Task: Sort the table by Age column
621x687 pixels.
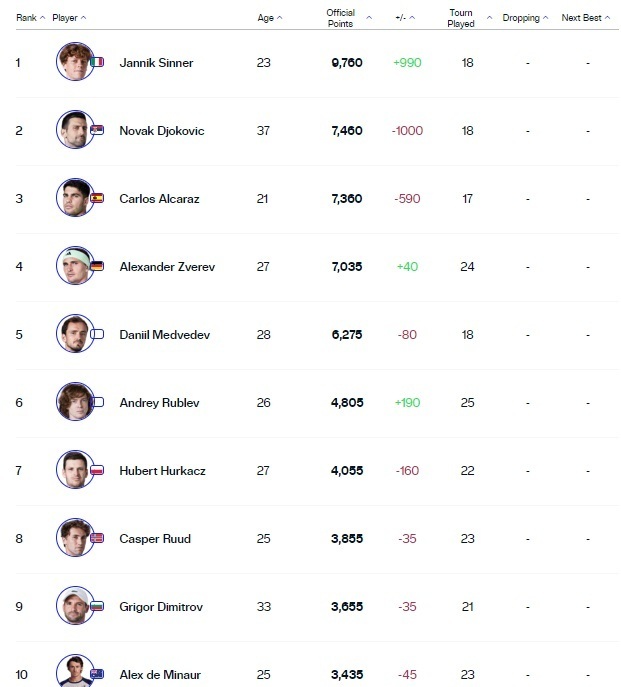Action: (269, 18)
